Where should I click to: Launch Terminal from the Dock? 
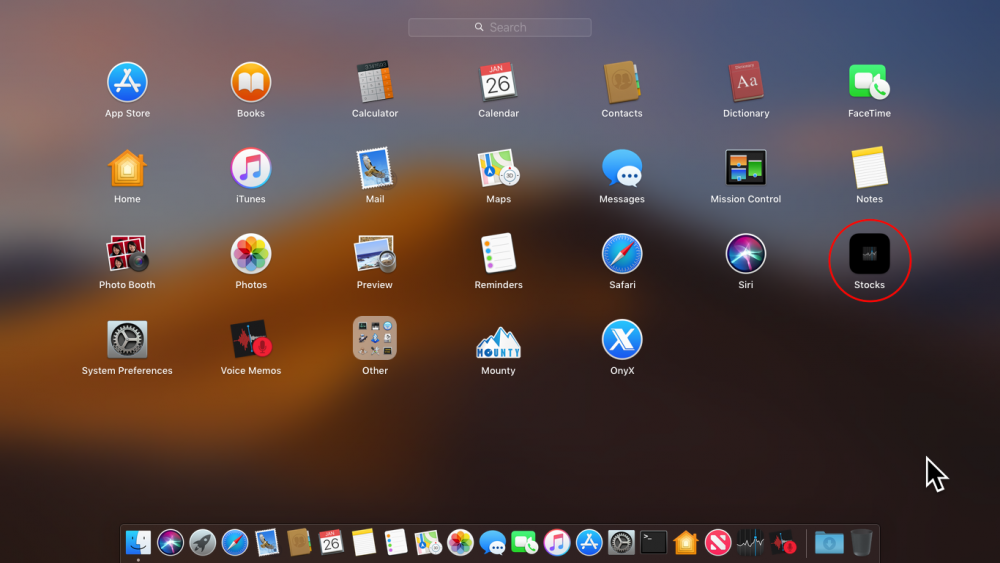(x=653, y=543)
